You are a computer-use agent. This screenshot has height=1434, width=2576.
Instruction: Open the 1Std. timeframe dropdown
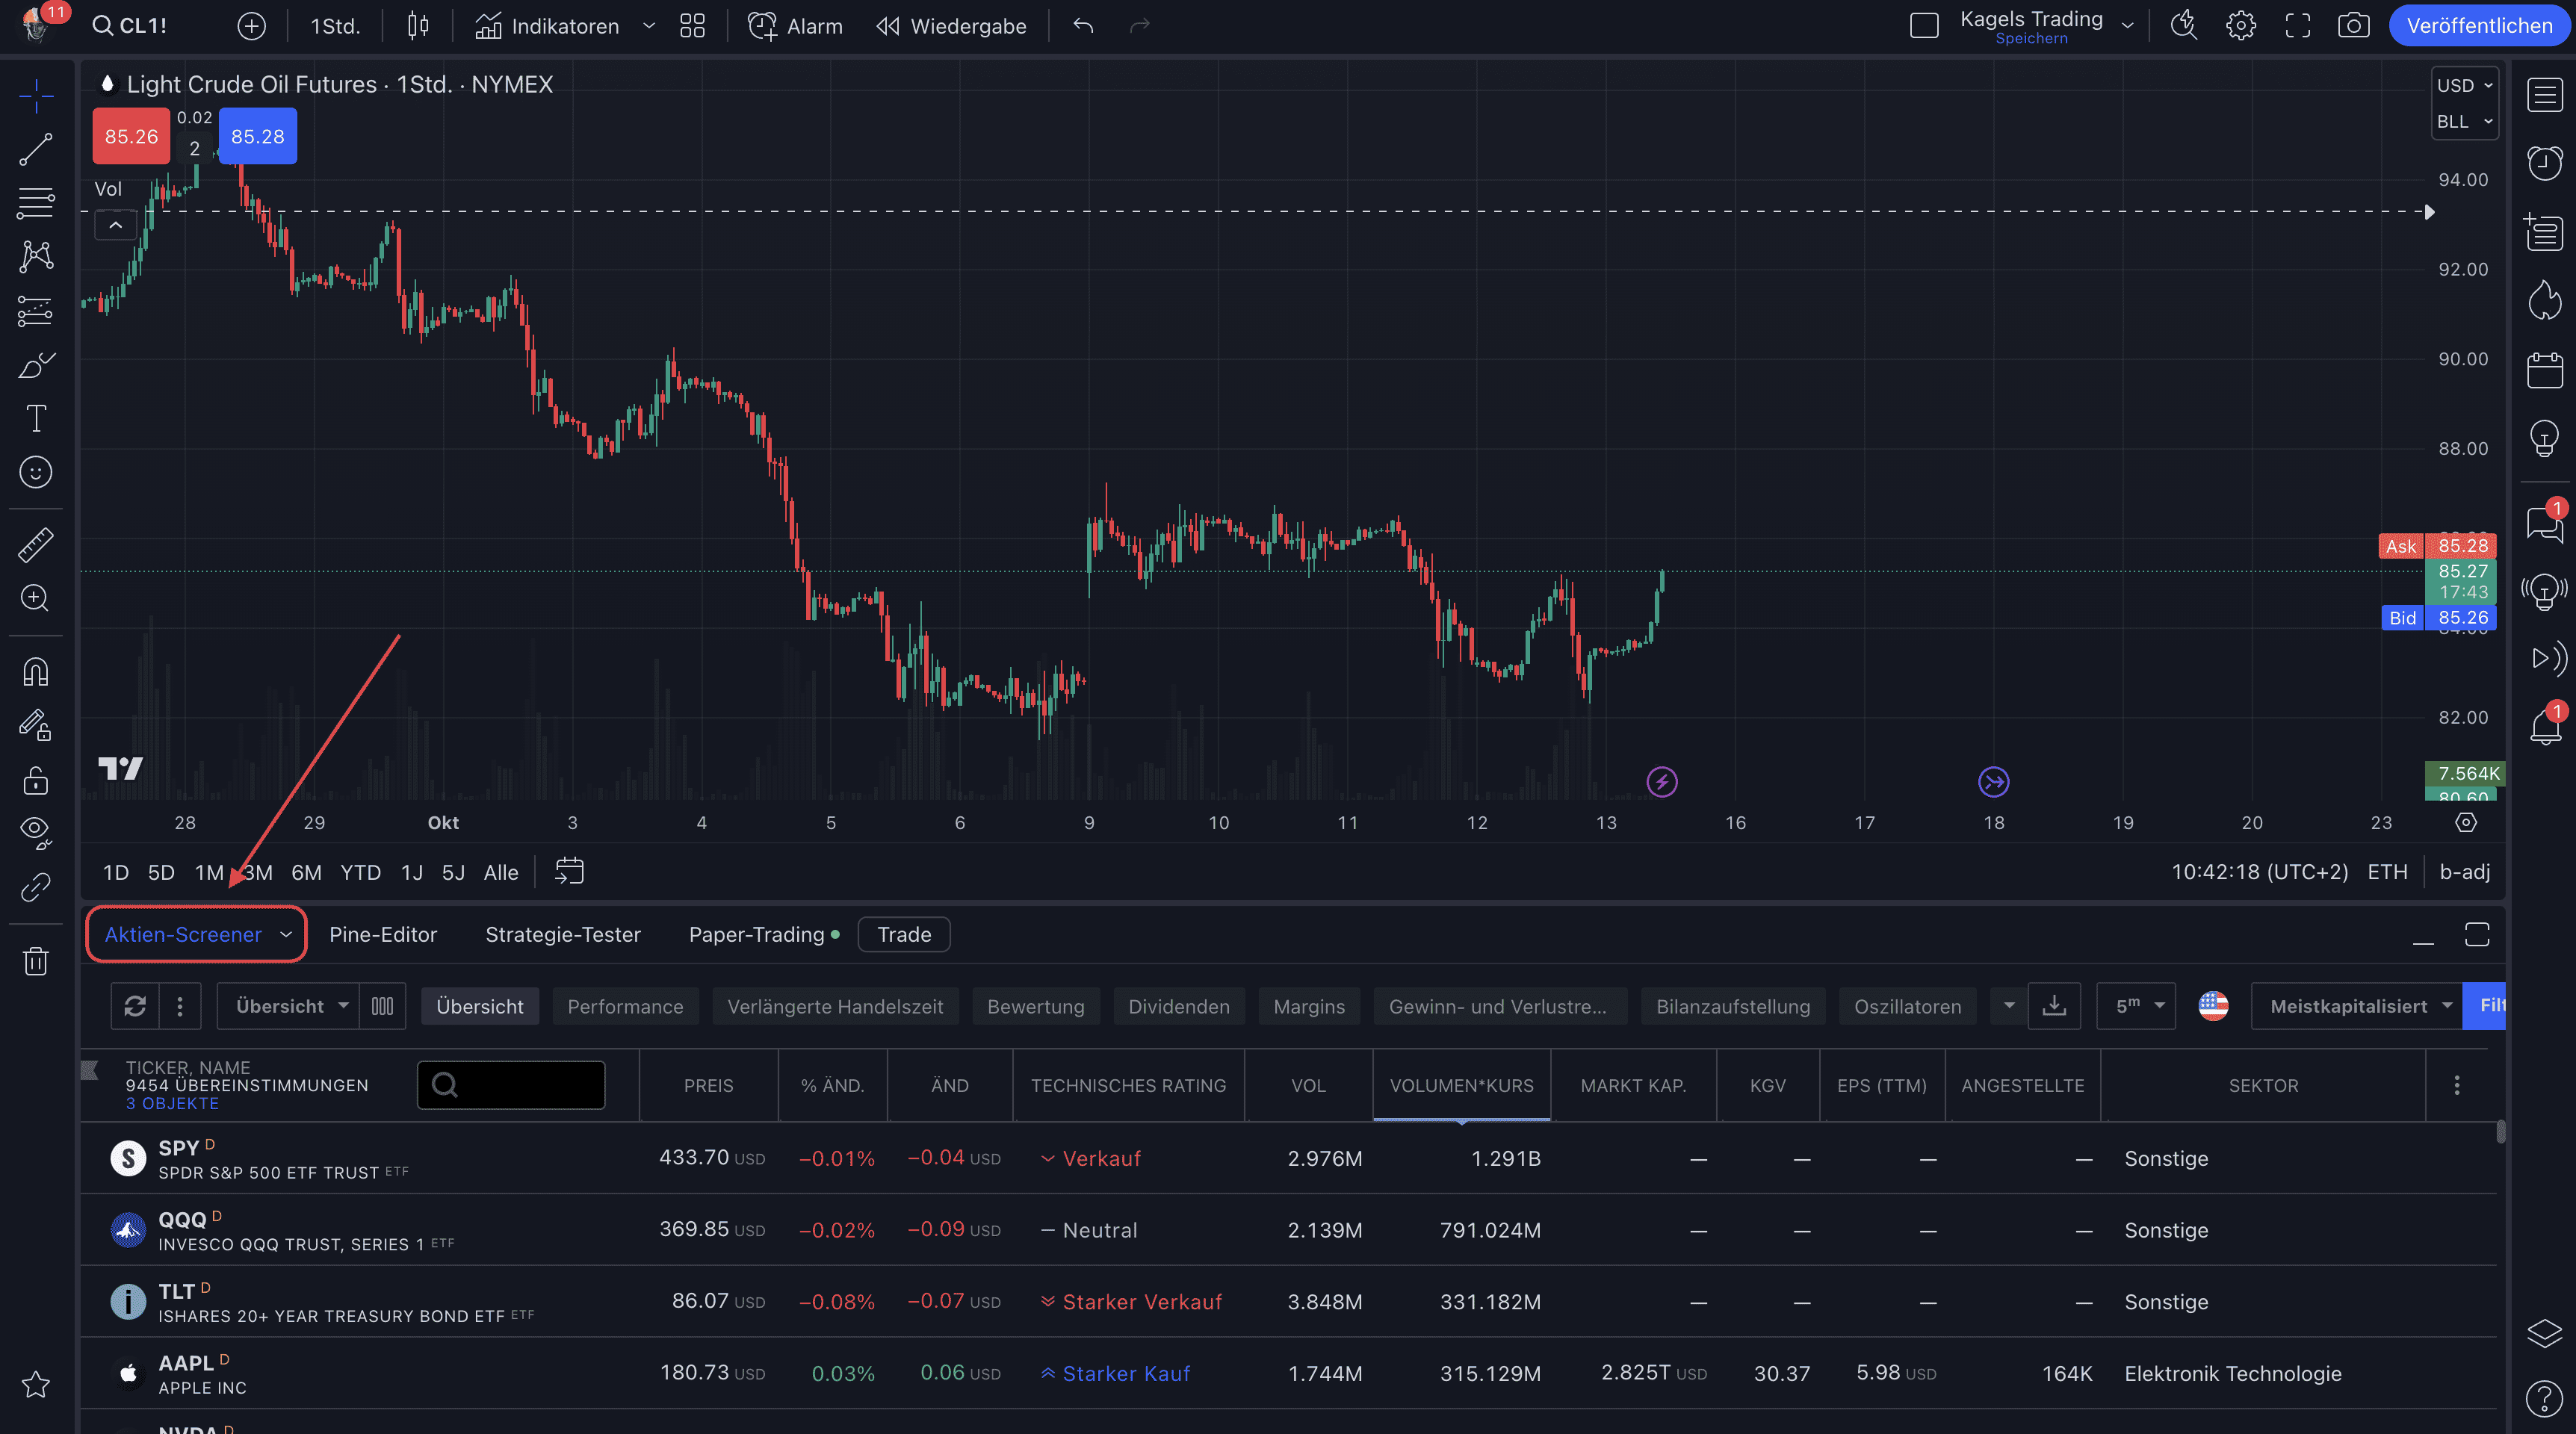coord(335,26)
